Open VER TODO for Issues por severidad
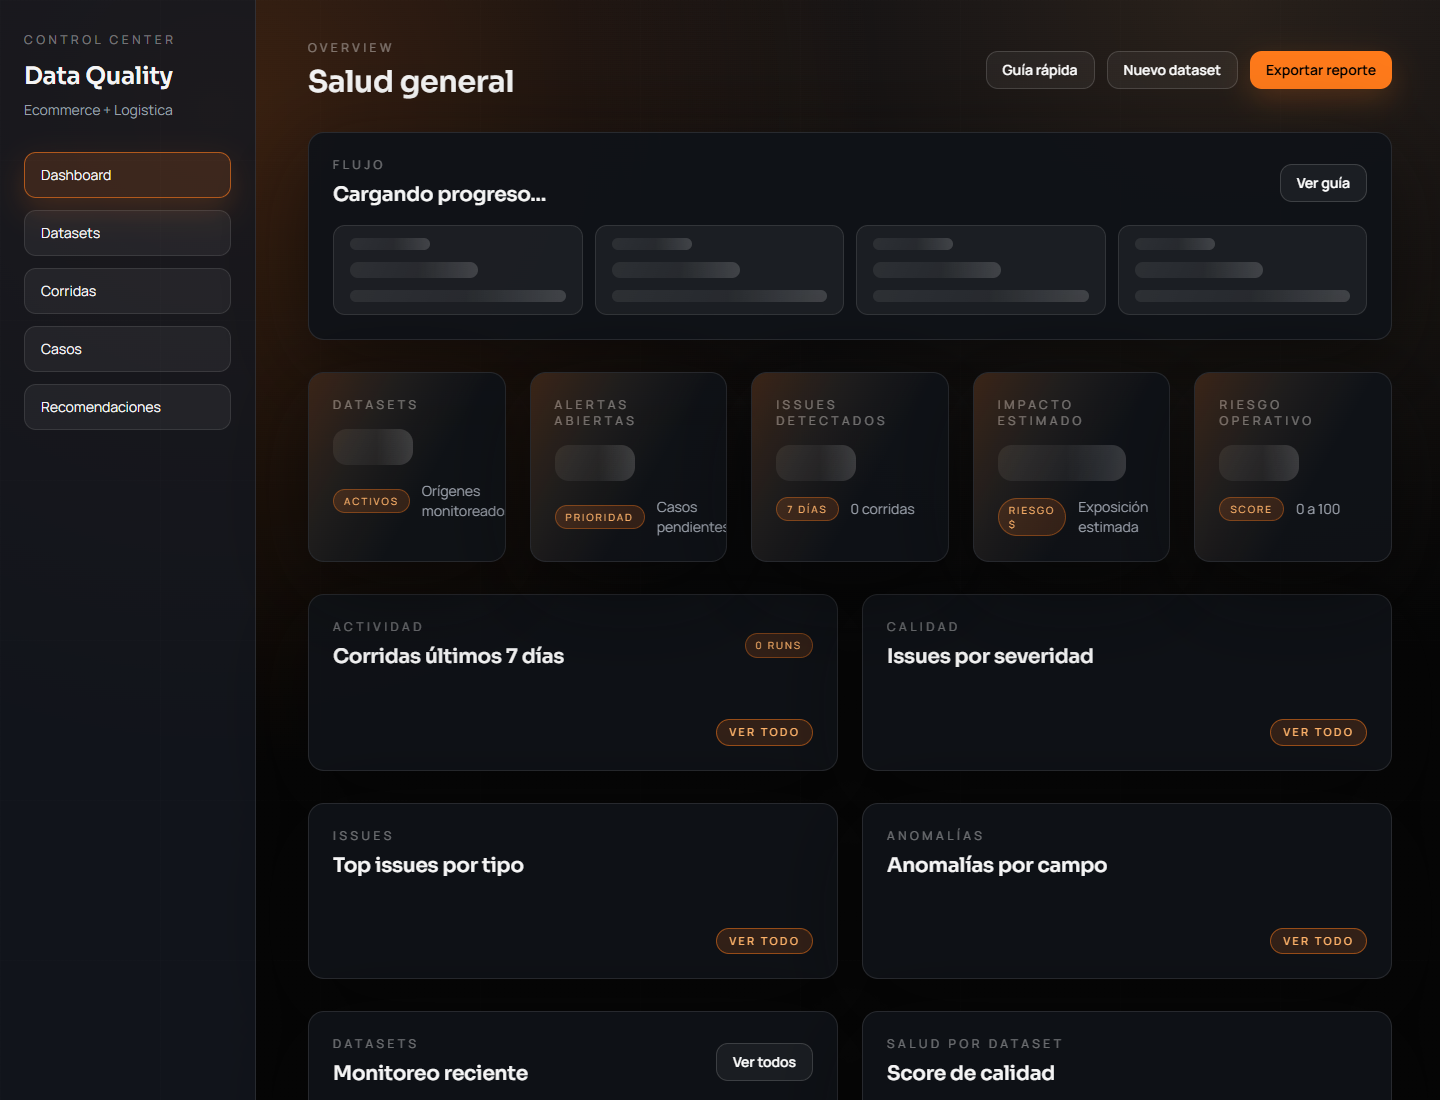1440x1100 pixels. (1318, 732)
